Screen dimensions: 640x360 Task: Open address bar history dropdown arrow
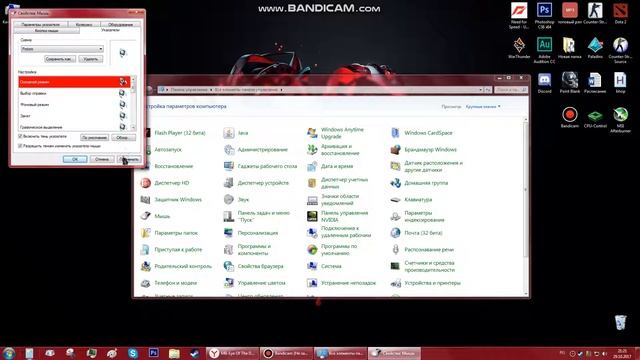click(480, 89)
